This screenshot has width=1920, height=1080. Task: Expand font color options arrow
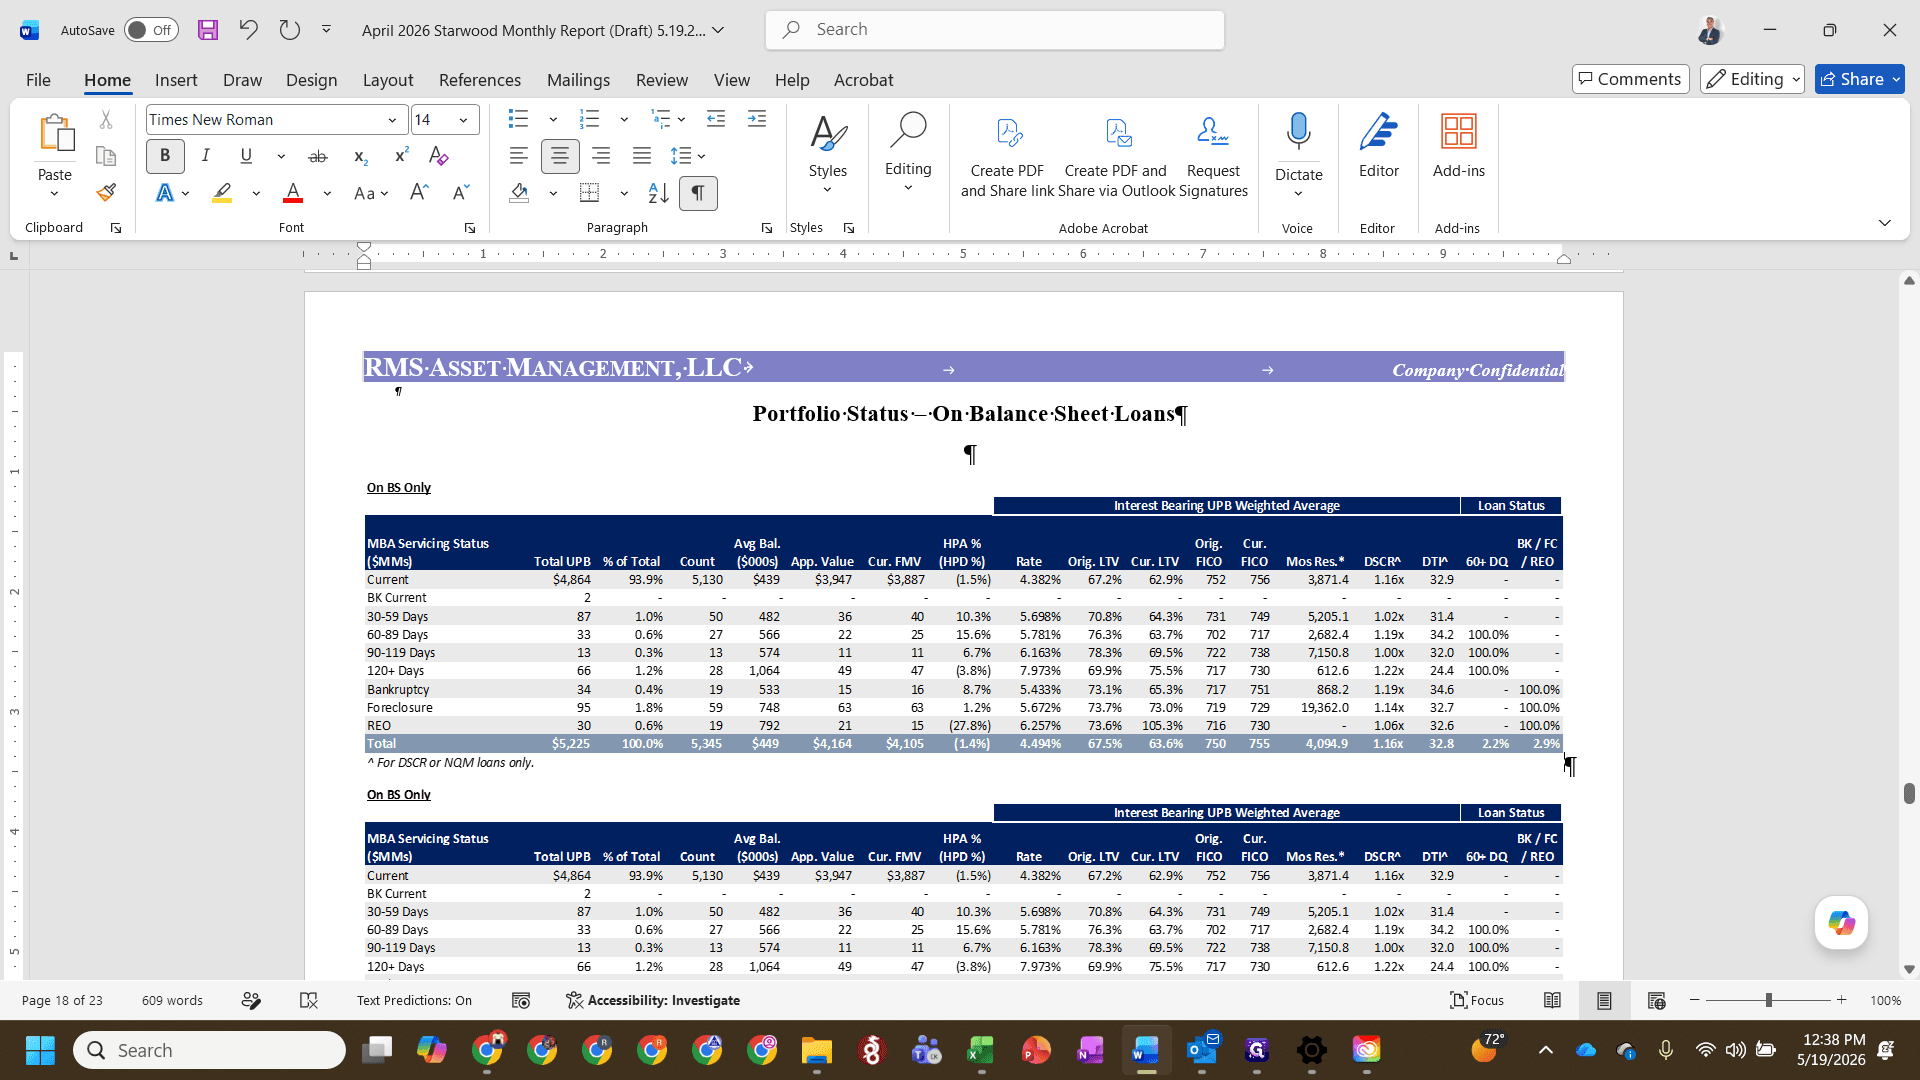point(327,193)
